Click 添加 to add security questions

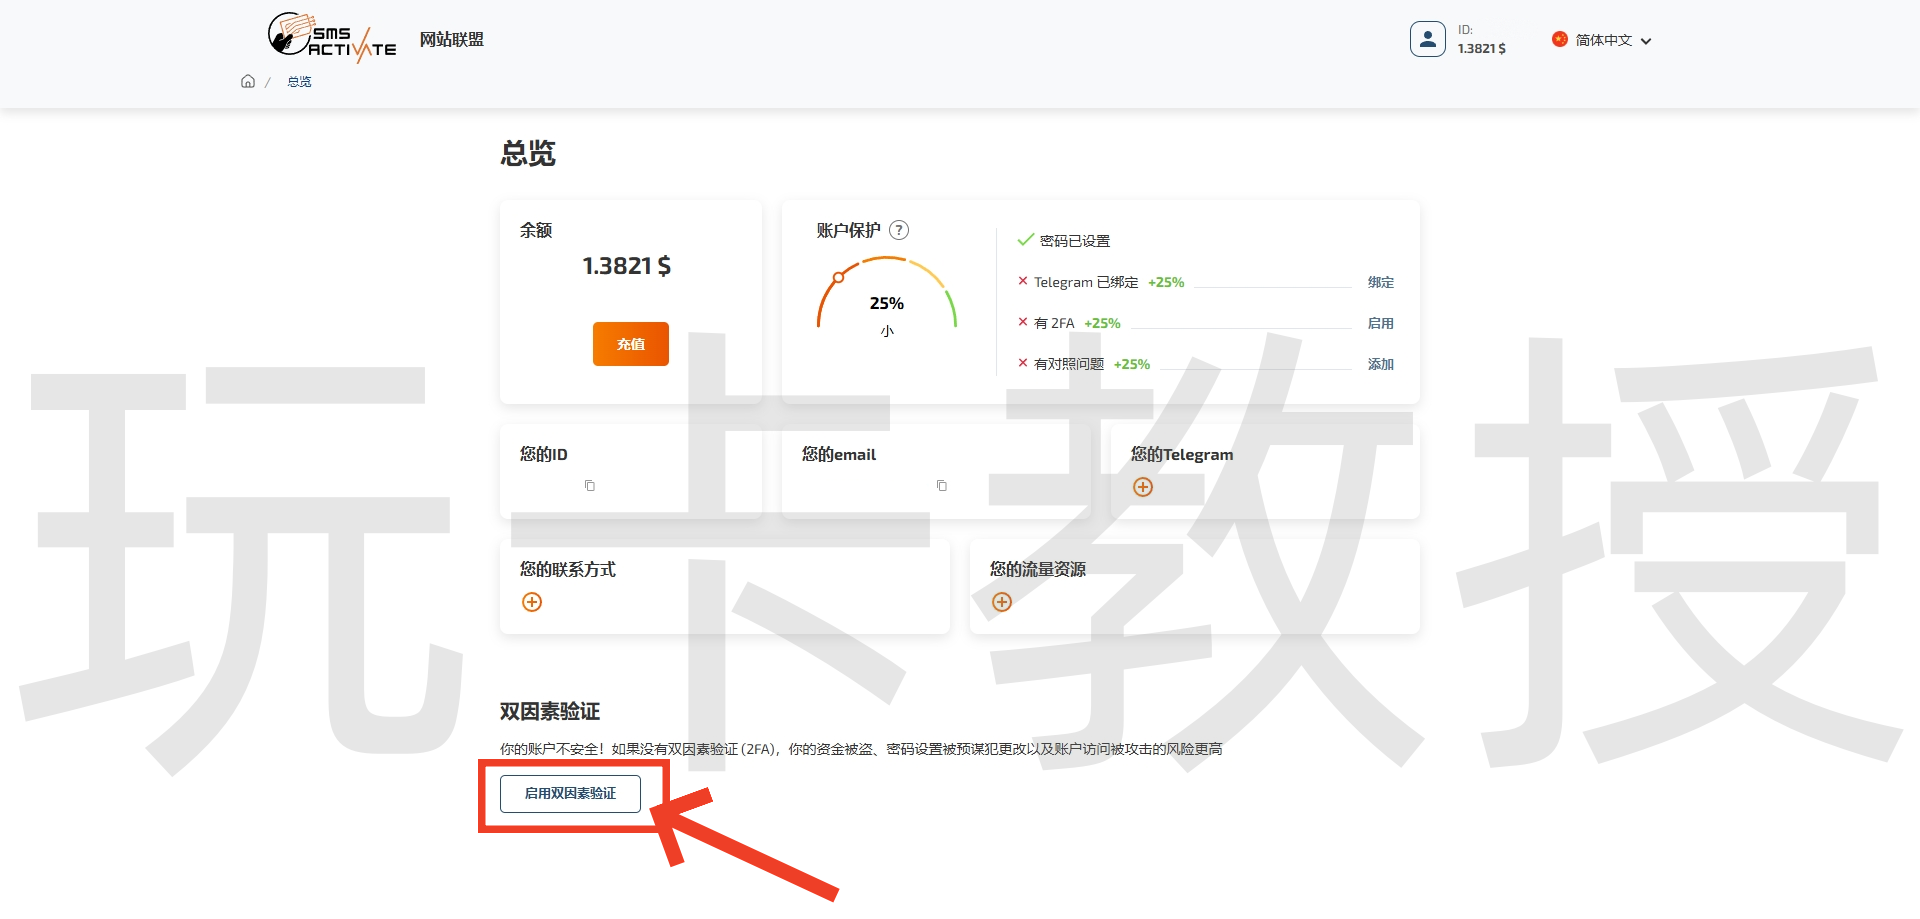coord(1380,364)
